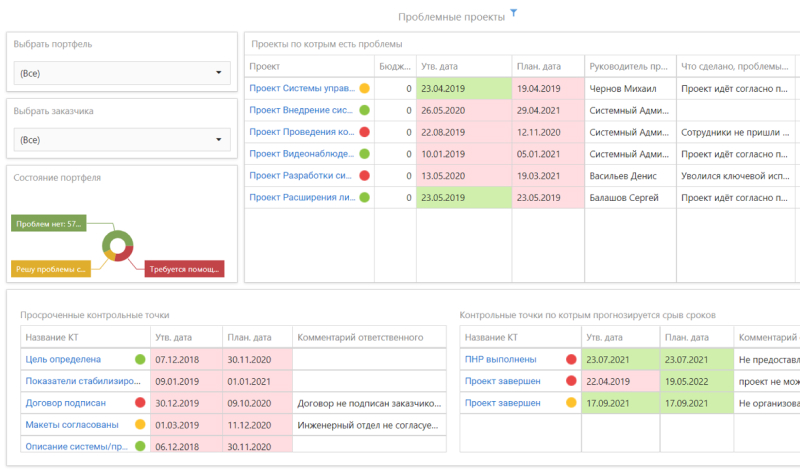Click green status dot beside Цель определена

click(140, 359)
